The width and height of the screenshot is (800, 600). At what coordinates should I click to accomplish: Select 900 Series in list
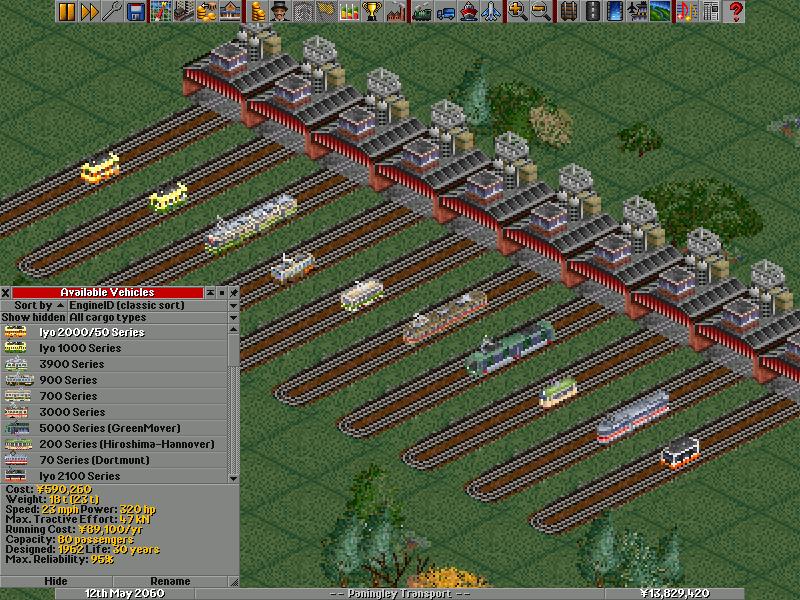[114, 380]
